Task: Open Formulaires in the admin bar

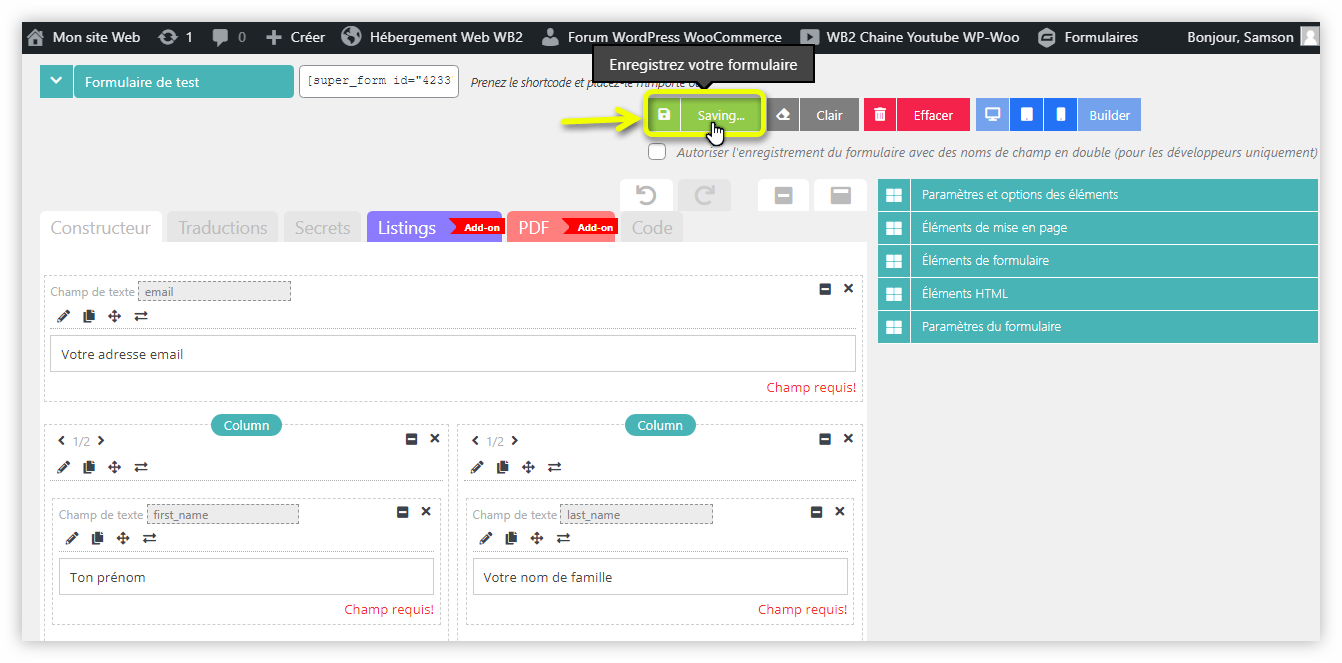Action: (x=1088, y=37)
